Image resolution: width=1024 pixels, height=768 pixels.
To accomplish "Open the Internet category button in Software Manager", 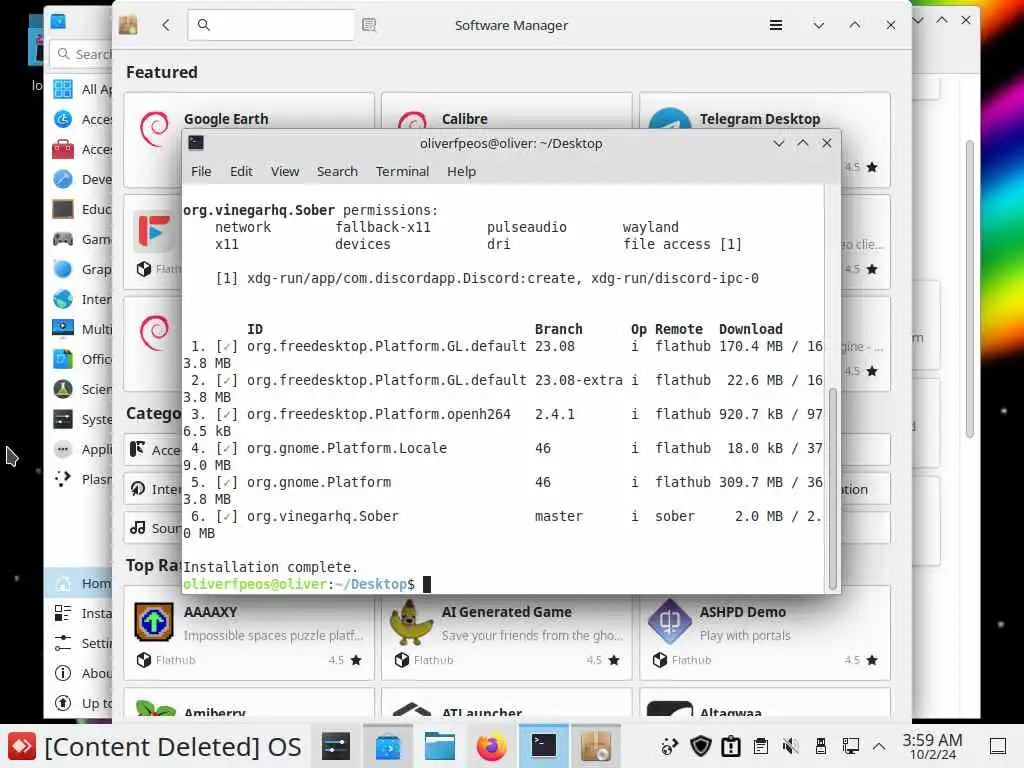I will (x=153, y=488).
